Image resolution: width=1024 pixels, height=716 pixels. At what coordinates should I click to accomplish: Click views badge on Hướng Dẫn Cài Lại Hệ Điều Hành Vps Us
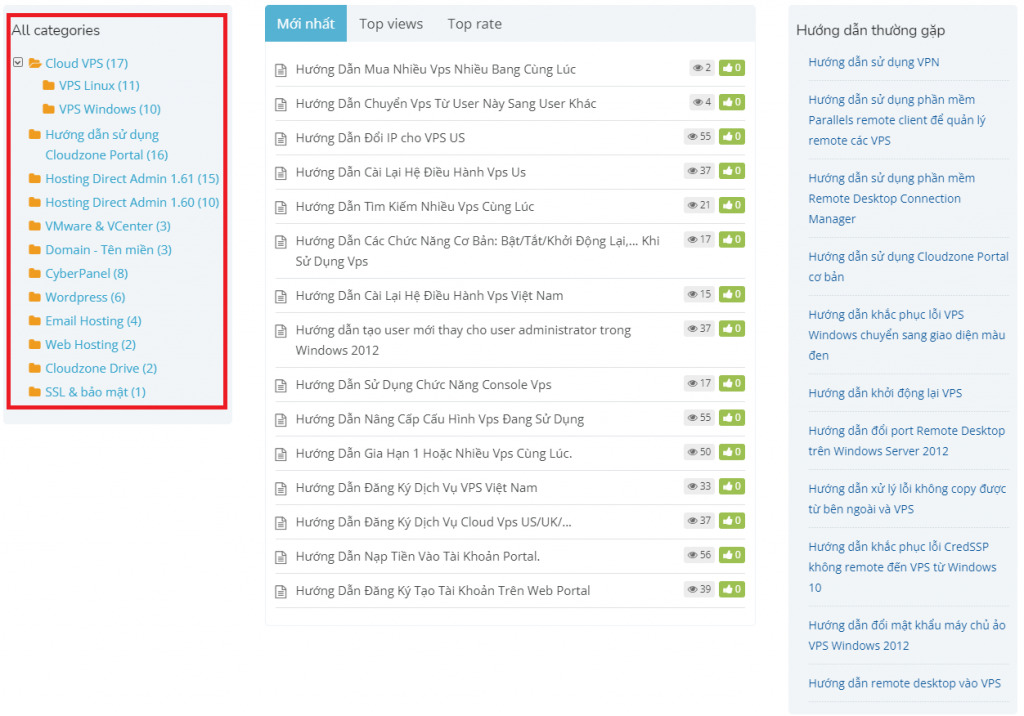pyautogui.click(x=699, y=171)
